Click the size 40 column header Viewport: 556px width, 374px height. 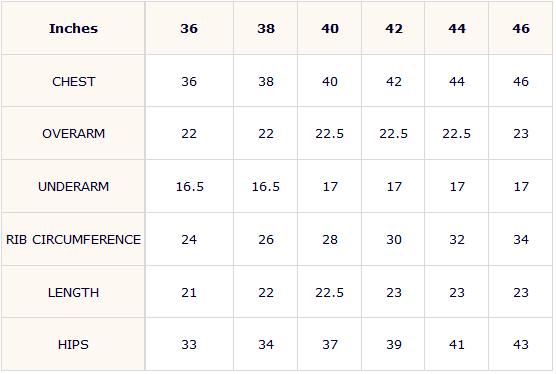tap(330, 28)
